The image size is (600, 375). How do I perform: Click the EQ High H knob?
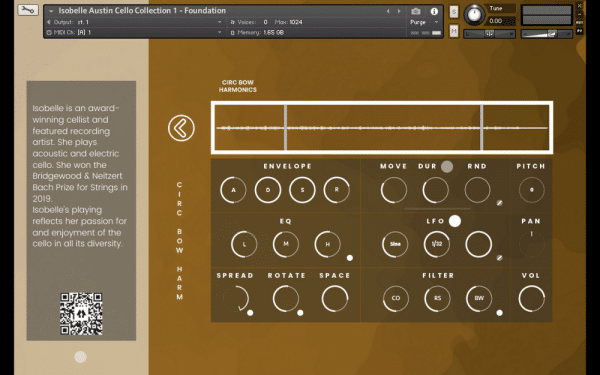(328, 244)
